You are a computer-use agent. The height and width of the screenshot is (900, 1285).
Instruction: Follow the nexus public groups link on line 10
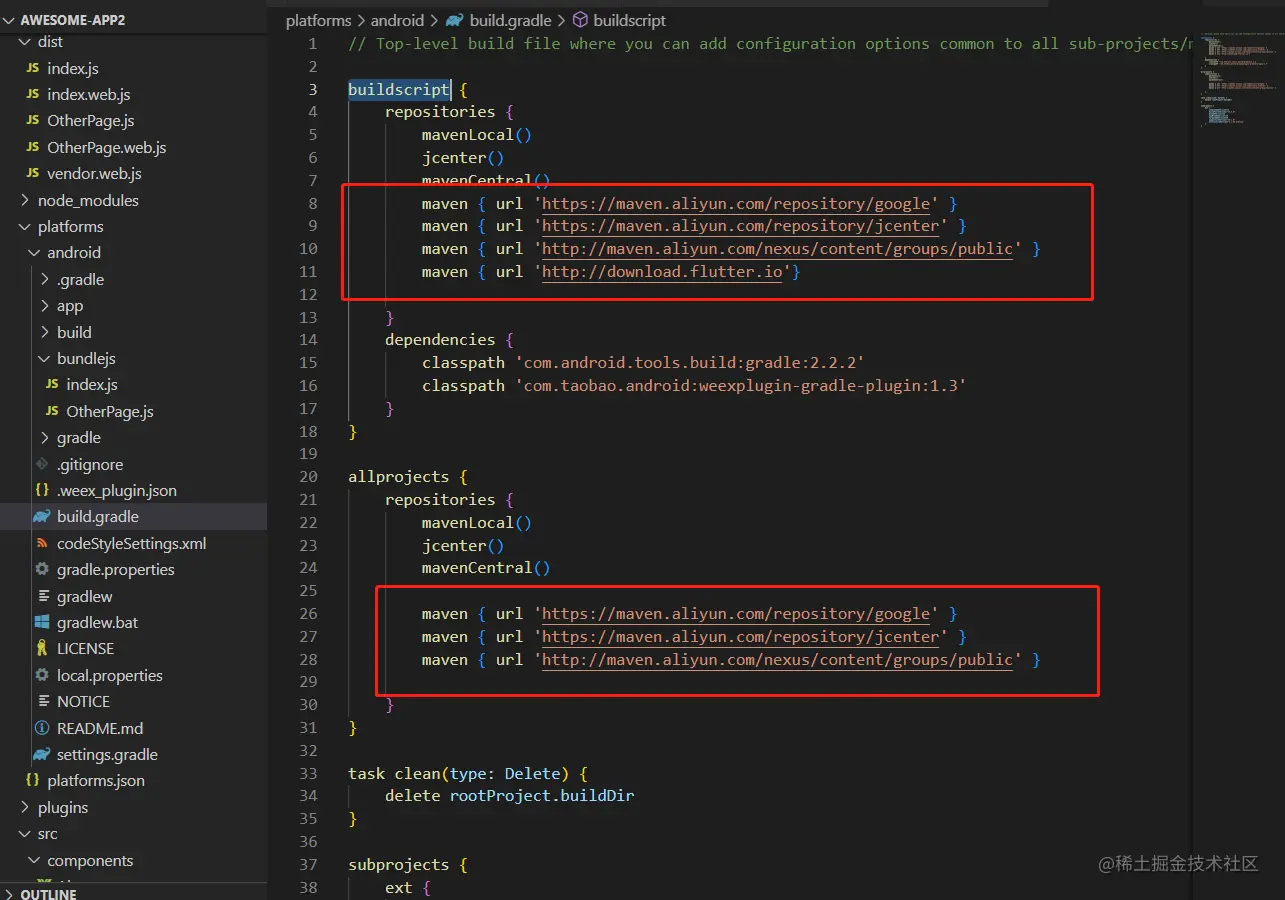777,249
